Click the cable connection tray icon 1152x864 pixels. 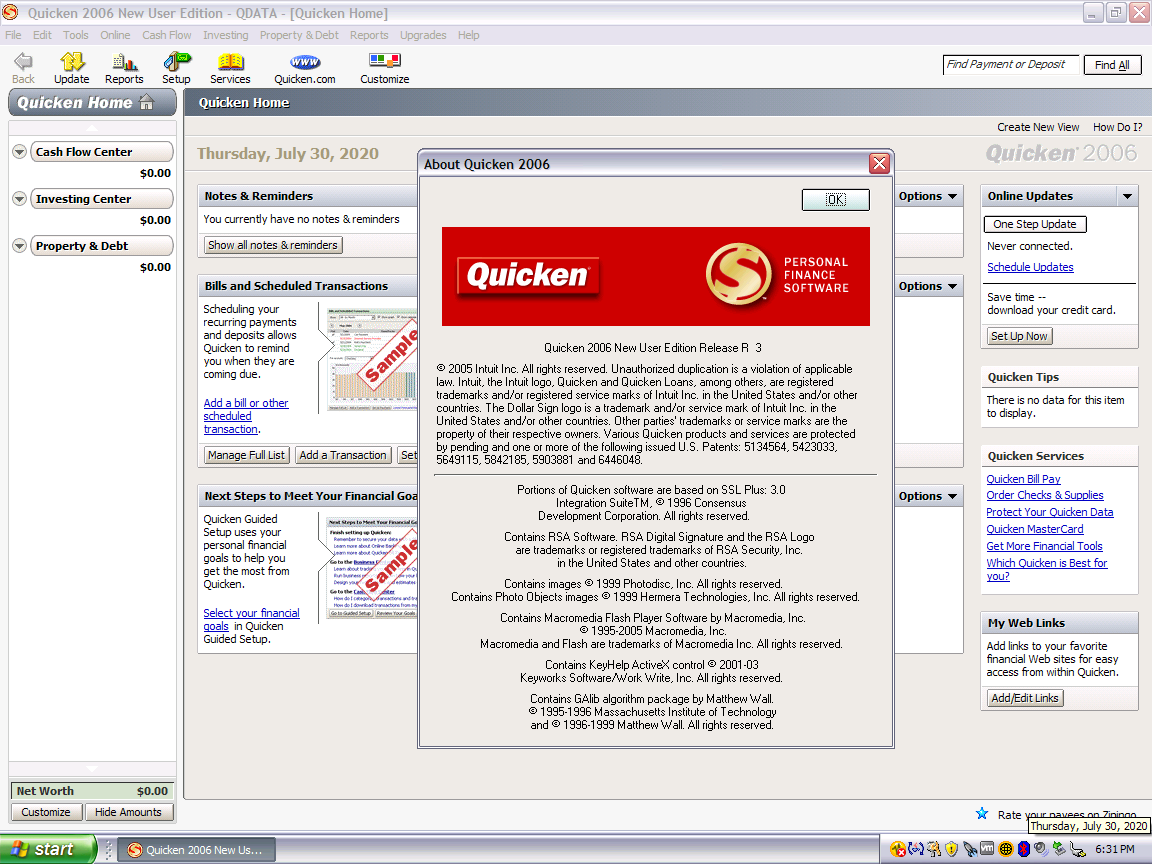[x=1077, y=849]
